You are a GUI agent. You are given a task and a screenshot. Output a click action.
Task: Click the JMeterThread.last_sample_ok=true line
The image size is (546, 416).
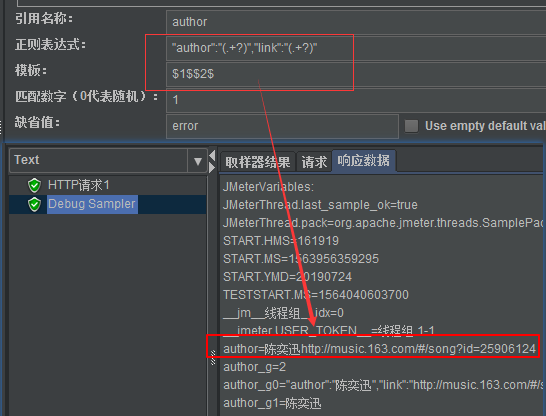pos(320,205)
